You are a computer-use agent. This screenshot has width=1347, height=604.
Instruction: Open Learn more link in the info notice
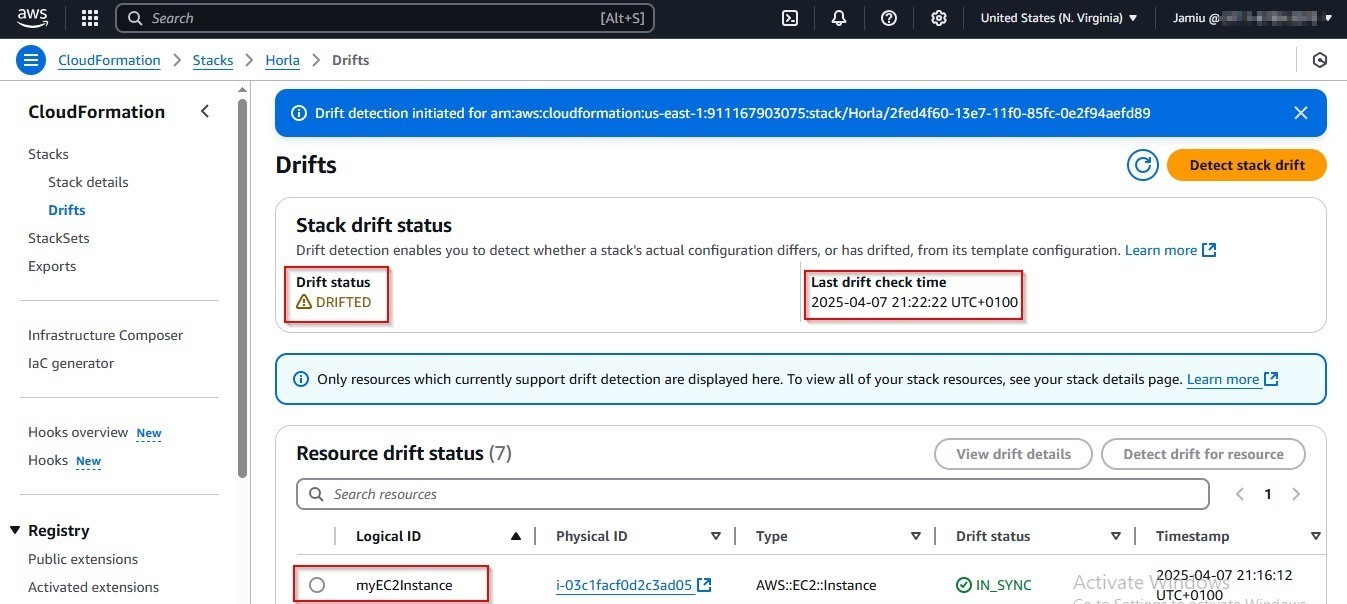(1232, 379)
